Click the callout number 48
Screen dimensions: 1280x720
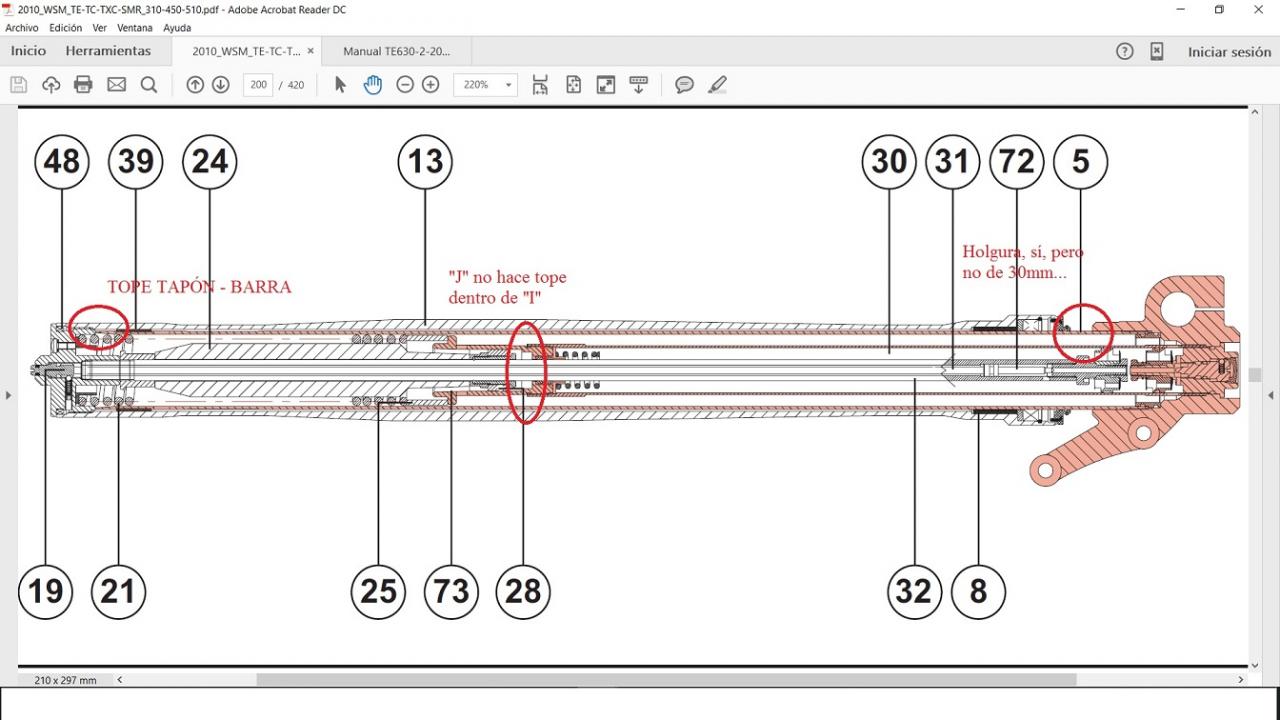coord(62,161)
